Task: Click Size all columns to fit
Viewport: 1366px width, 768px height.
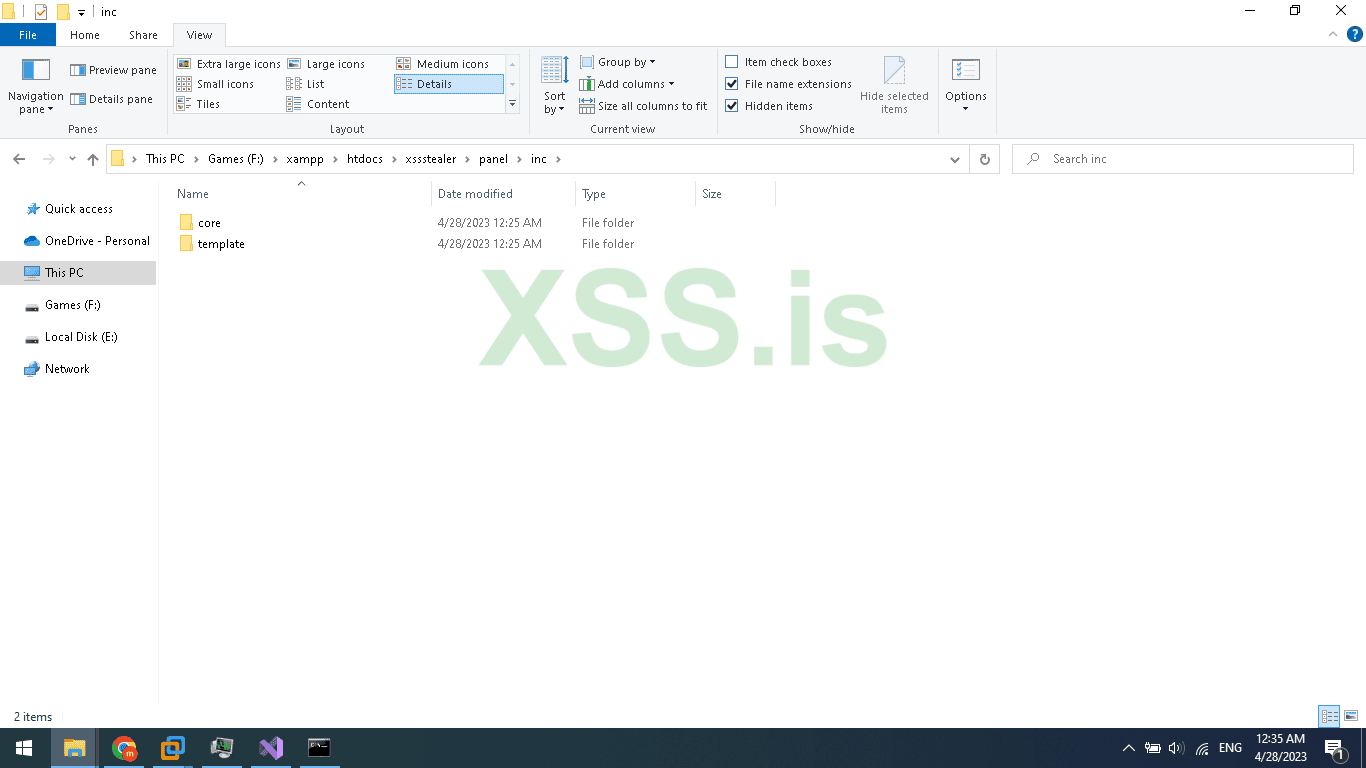Action: [643, 106]
